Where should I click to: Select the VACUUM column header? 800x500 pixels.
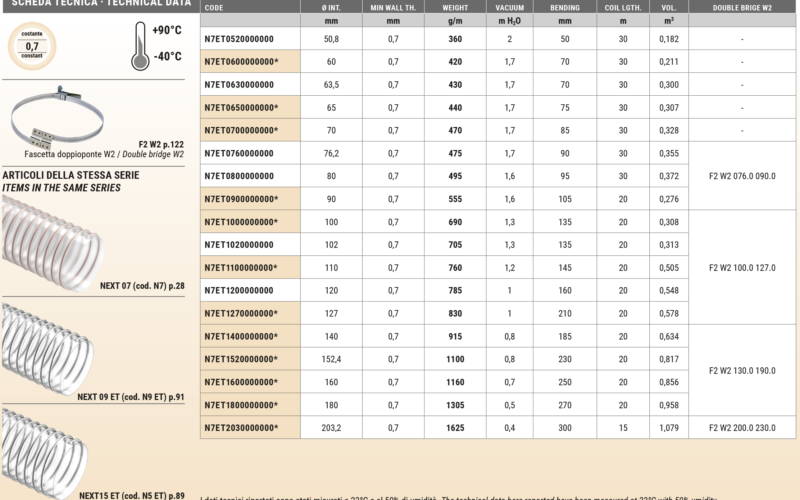pos(509,7)
